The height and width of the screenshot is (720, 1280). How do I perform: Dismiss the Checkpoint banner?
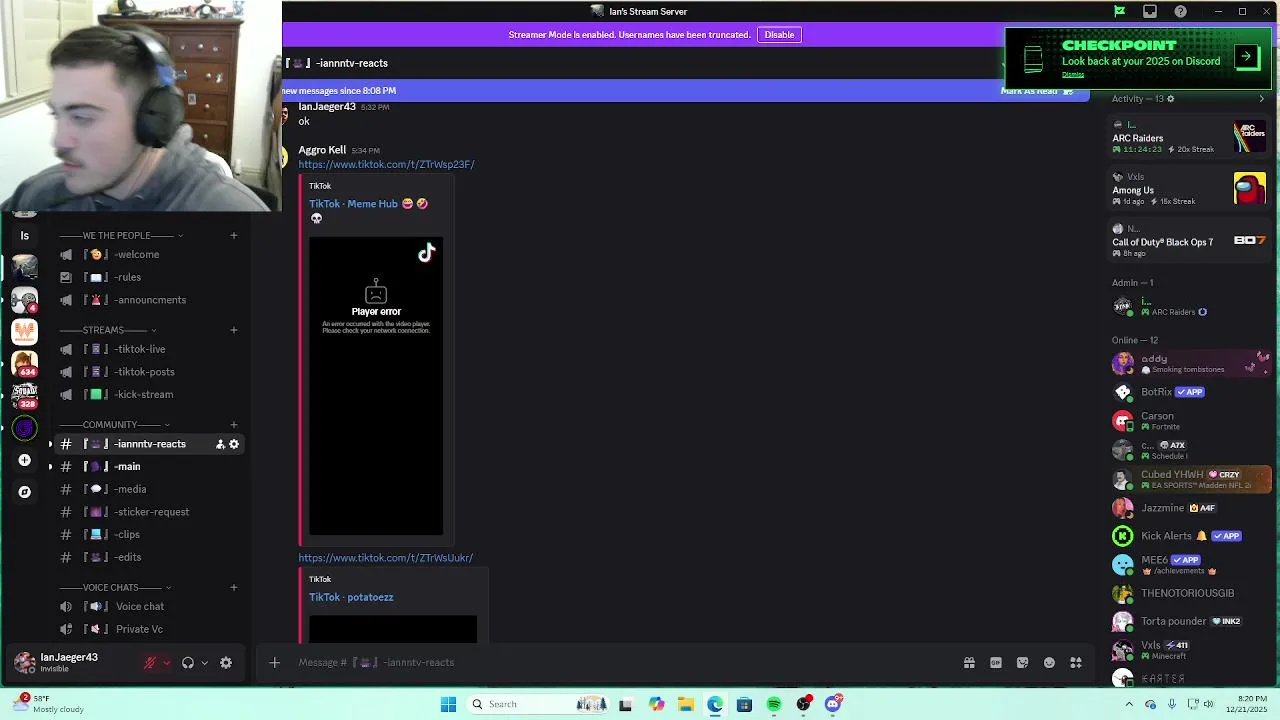[1073, 74]
